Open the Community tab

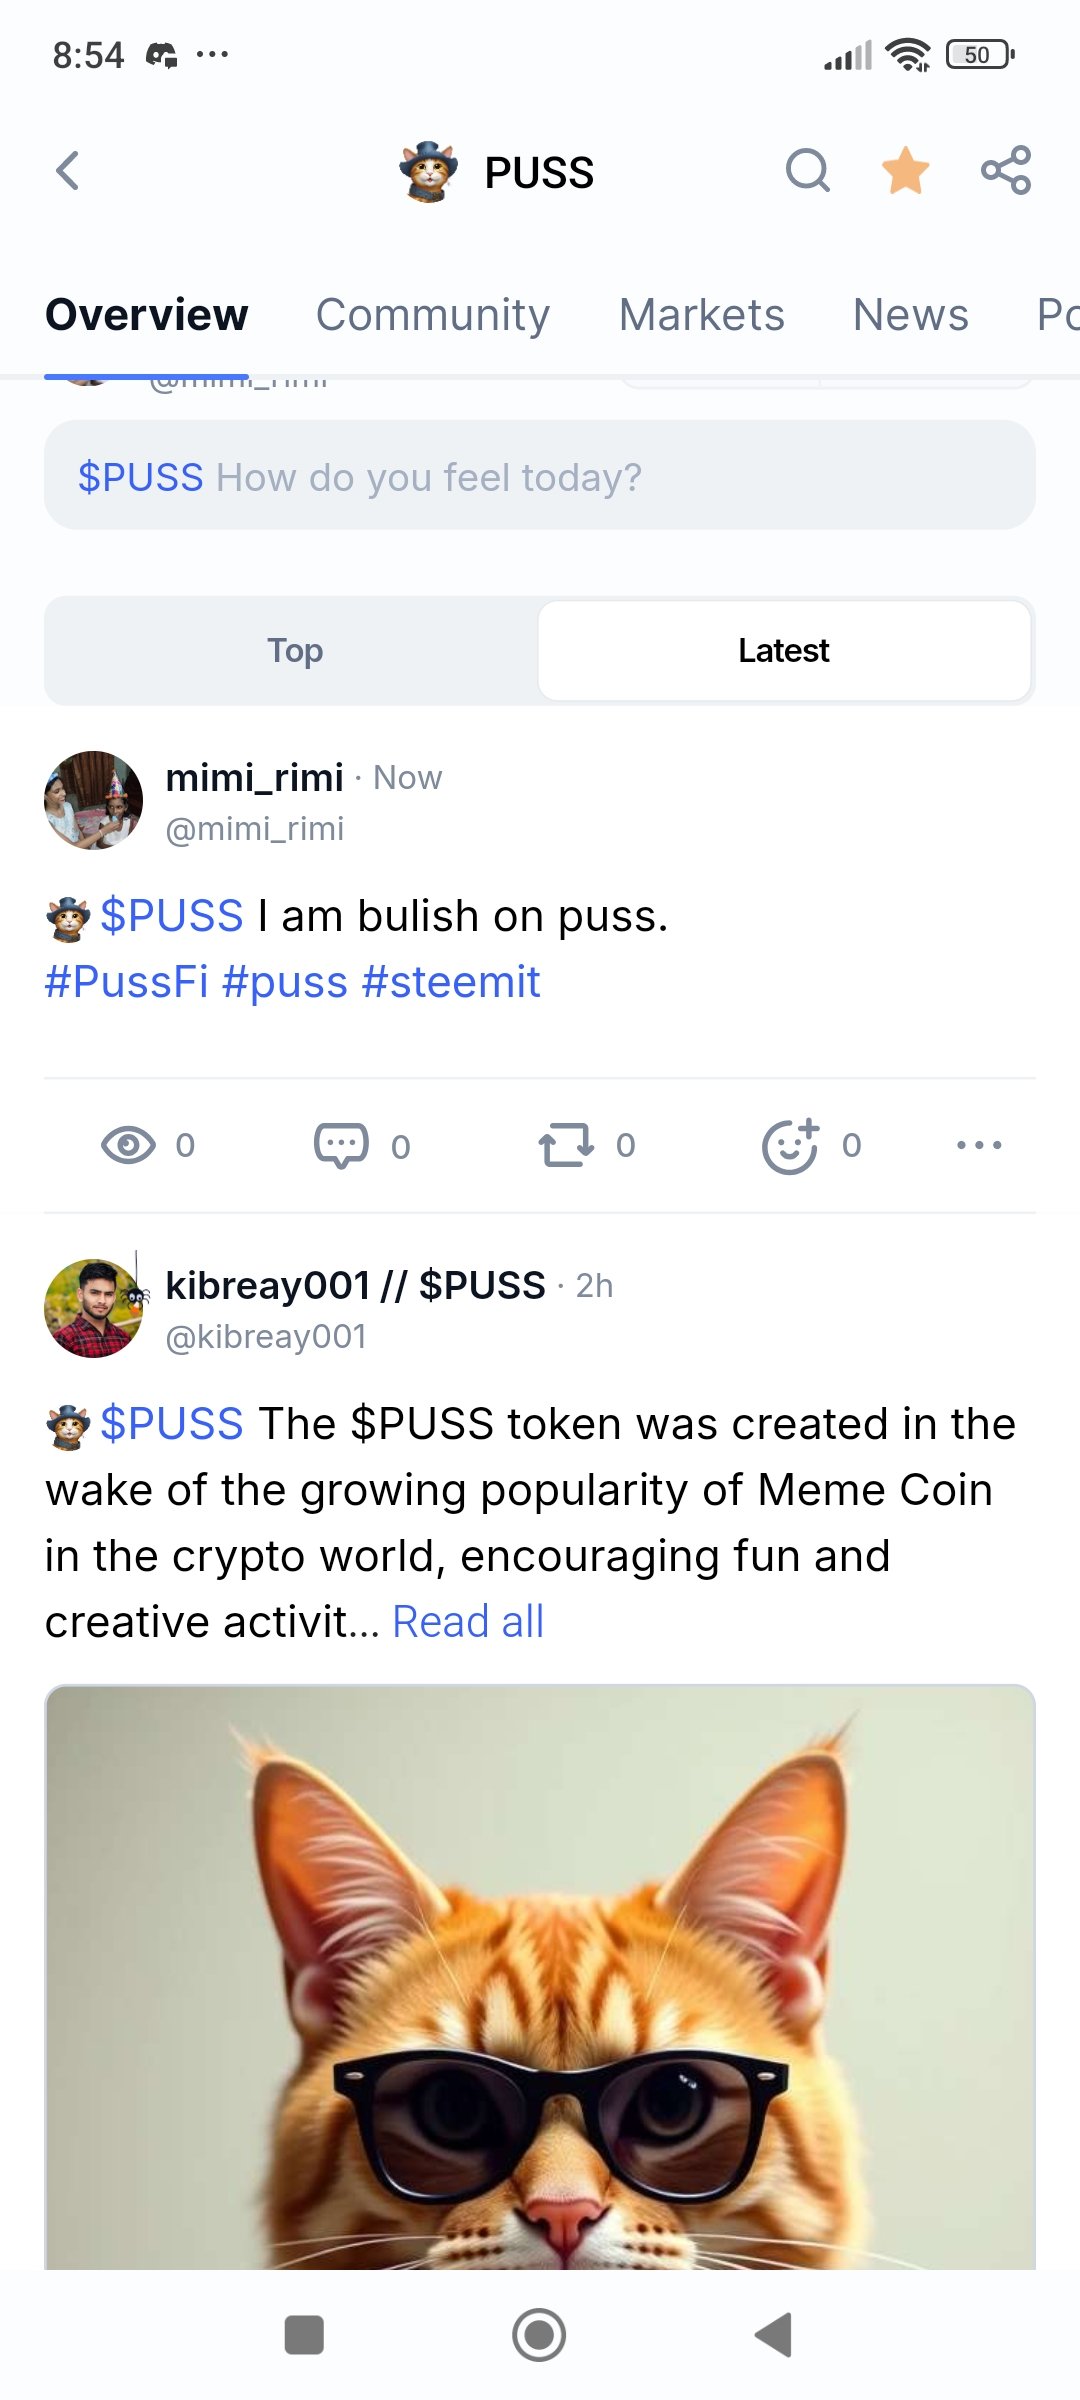pos(433,315)
